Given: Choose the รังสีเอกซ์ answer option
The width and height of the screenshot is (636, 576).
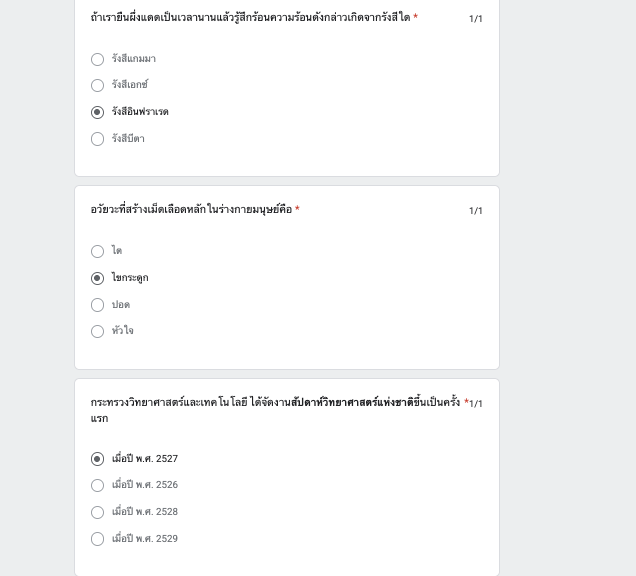Looking at the screenshot, I should point(98,86).
